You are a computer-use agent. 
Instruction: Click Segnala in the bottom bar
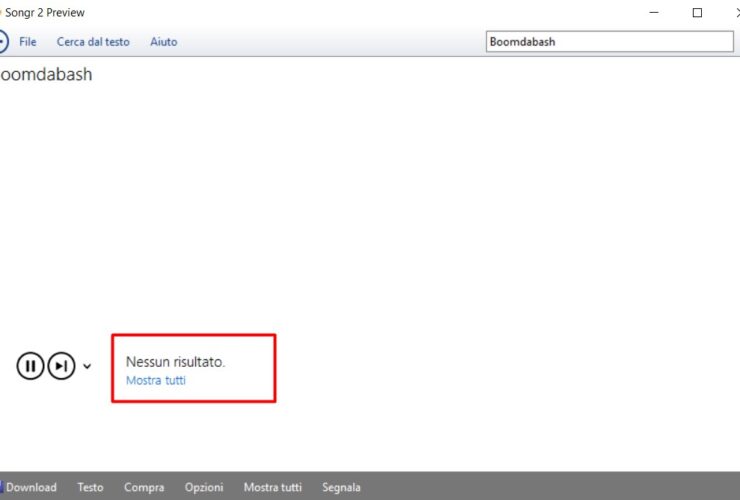[341, 487]
